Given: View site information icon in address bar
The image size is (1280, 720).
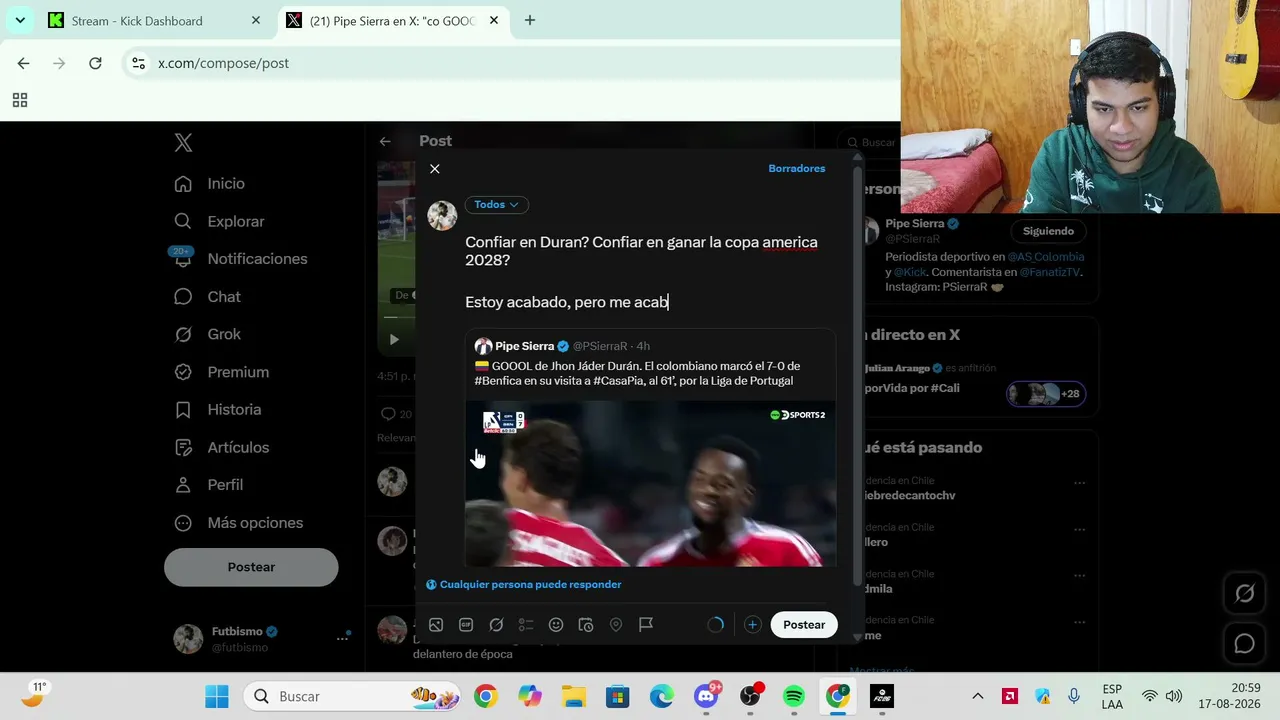Looking at the screenshot, I should point(139,63).
